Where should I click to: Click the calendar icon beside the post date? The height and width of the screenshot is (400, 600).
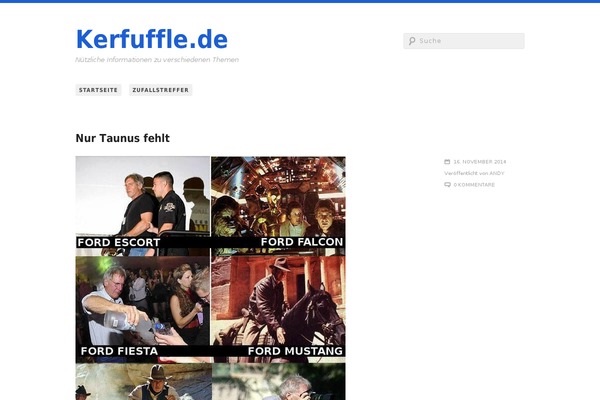(447, 162)
